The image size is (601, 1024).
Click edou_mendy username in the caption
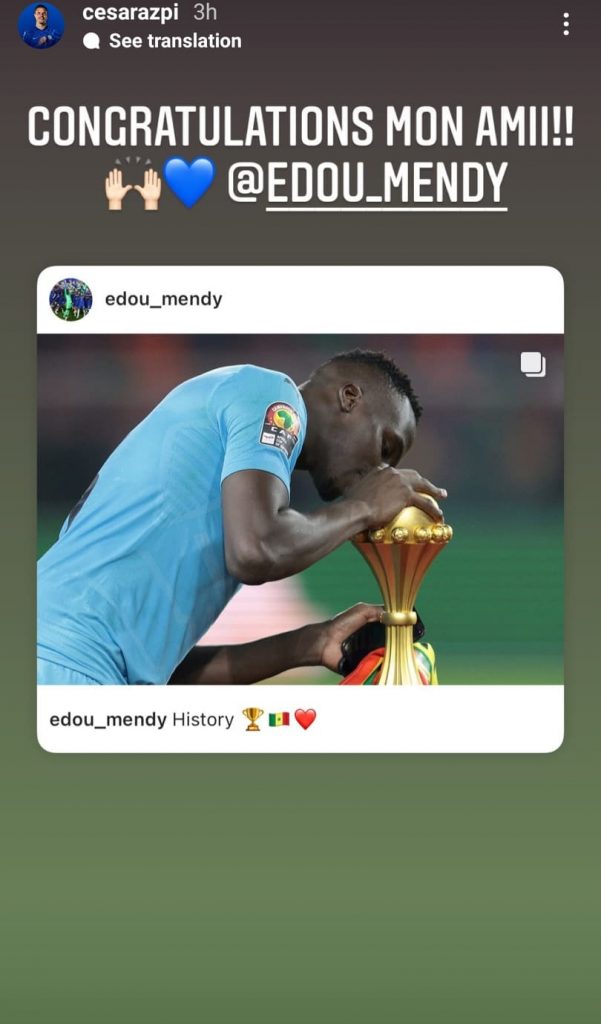click(x=108, y=720)
